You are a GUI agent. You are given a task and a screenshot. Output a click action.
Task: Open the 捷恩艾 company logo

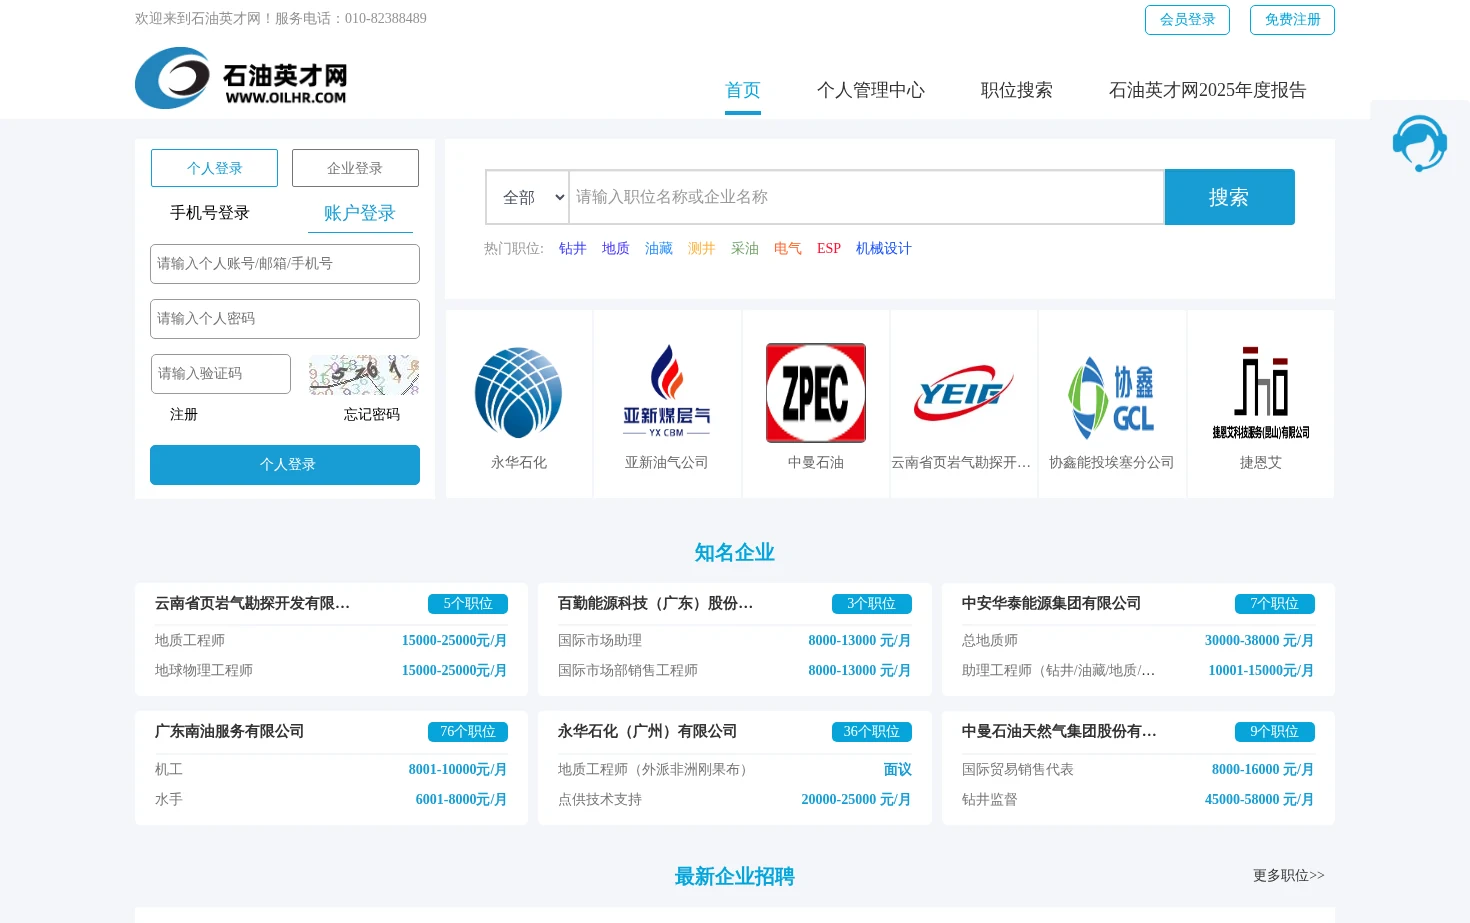pos(1260,393)
